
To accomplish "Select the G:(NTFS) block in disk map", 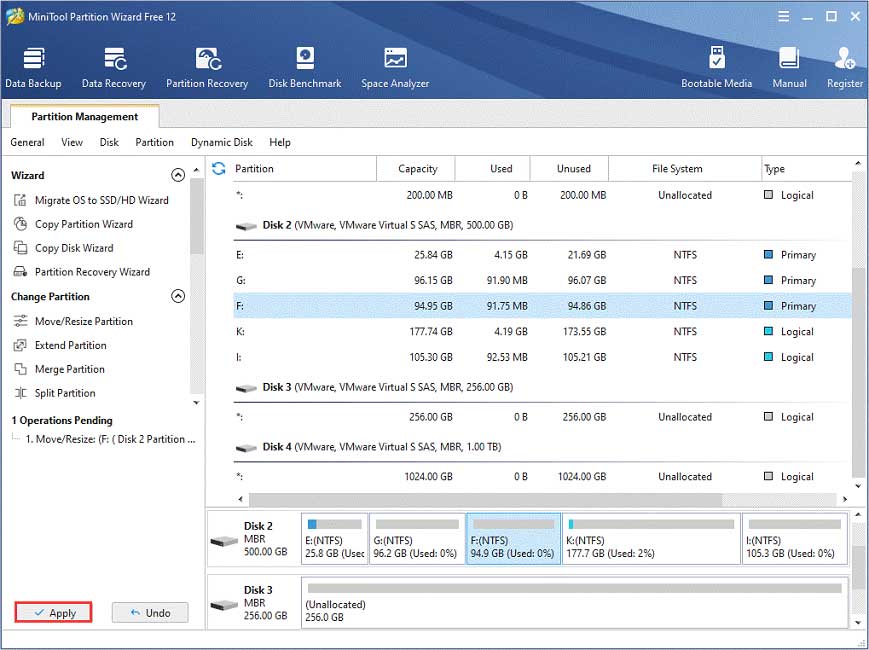I will click(417, 539).
